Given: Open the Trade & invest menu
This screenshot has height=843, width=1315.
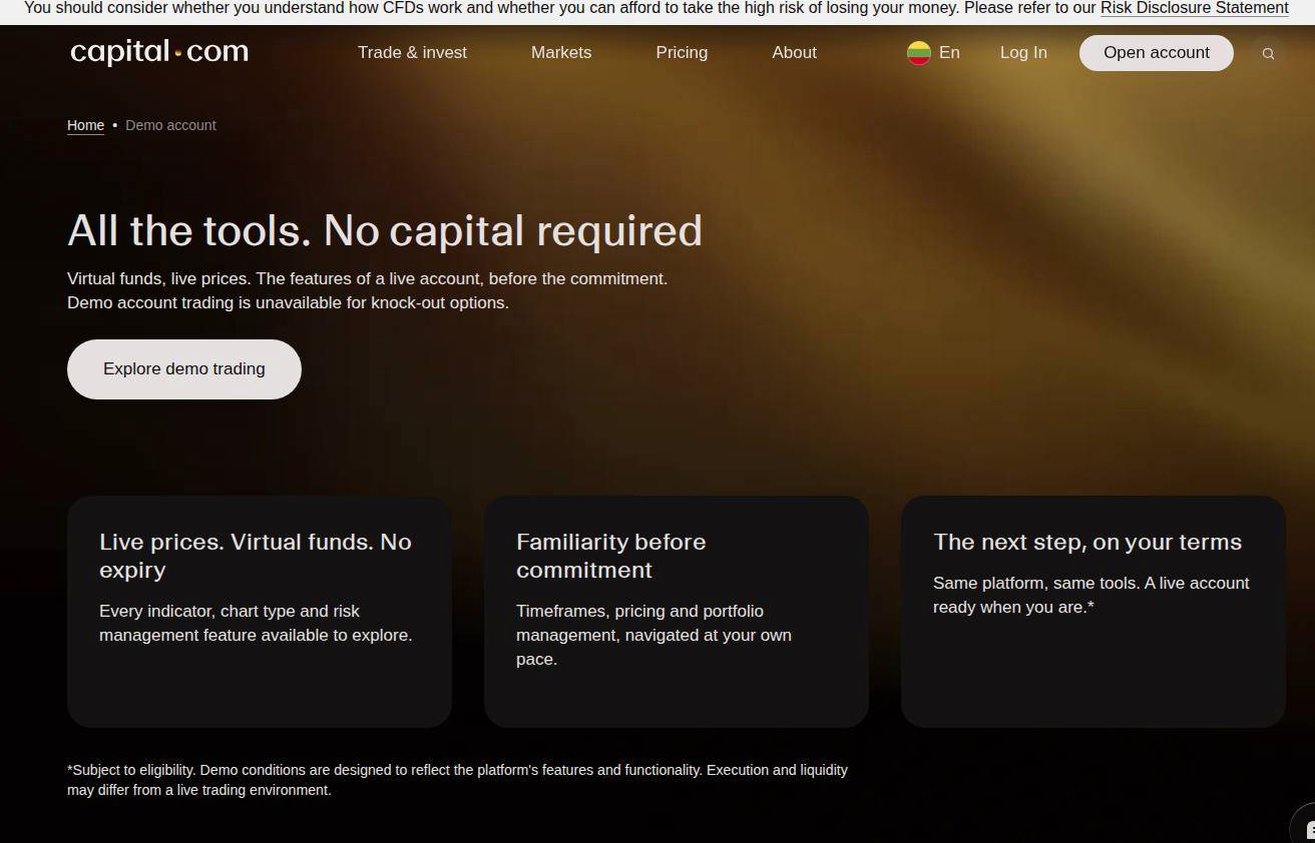Looking at the screenshot, I should coord(412,53).
